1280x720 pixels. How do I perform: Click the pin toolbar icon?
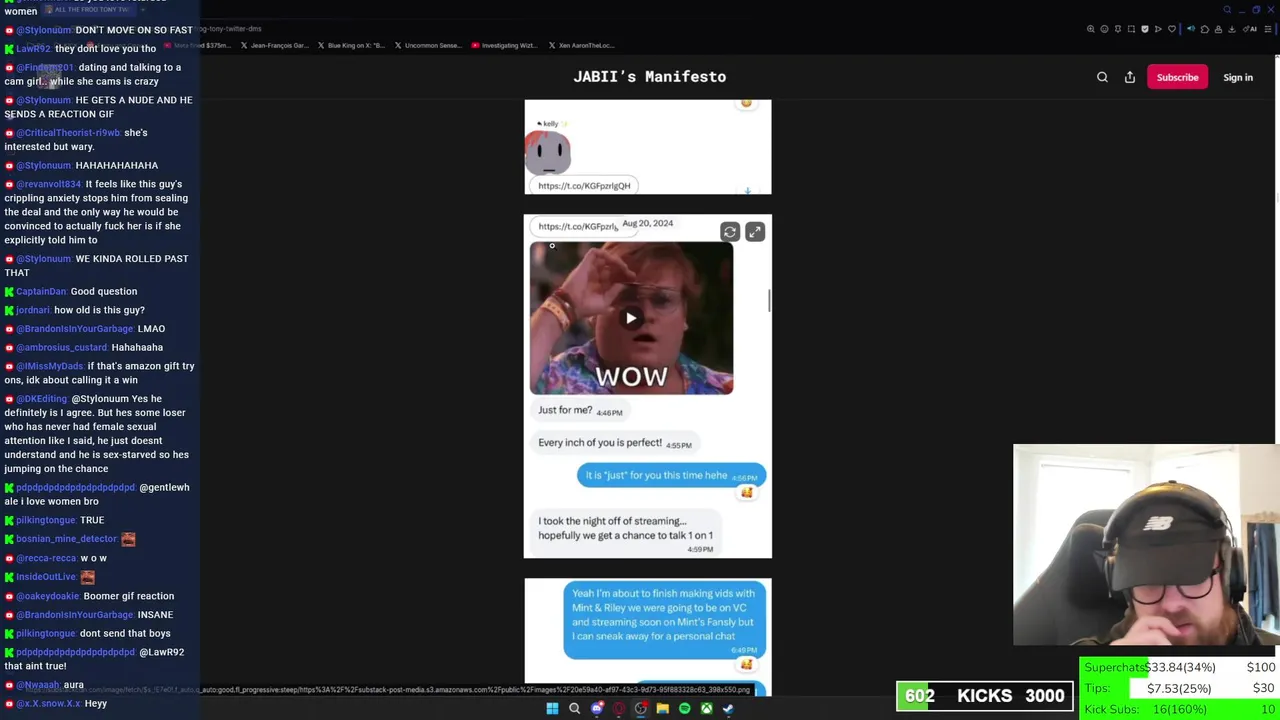coord(1118,29)
